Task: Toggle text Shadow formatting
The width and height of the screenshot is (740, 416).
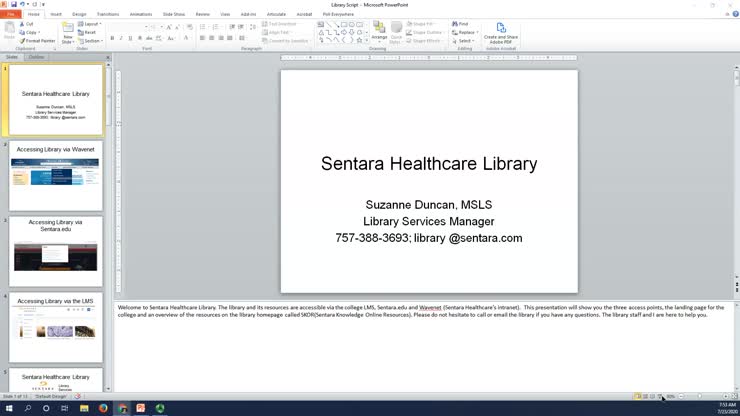Action: (x=140, y=38)
